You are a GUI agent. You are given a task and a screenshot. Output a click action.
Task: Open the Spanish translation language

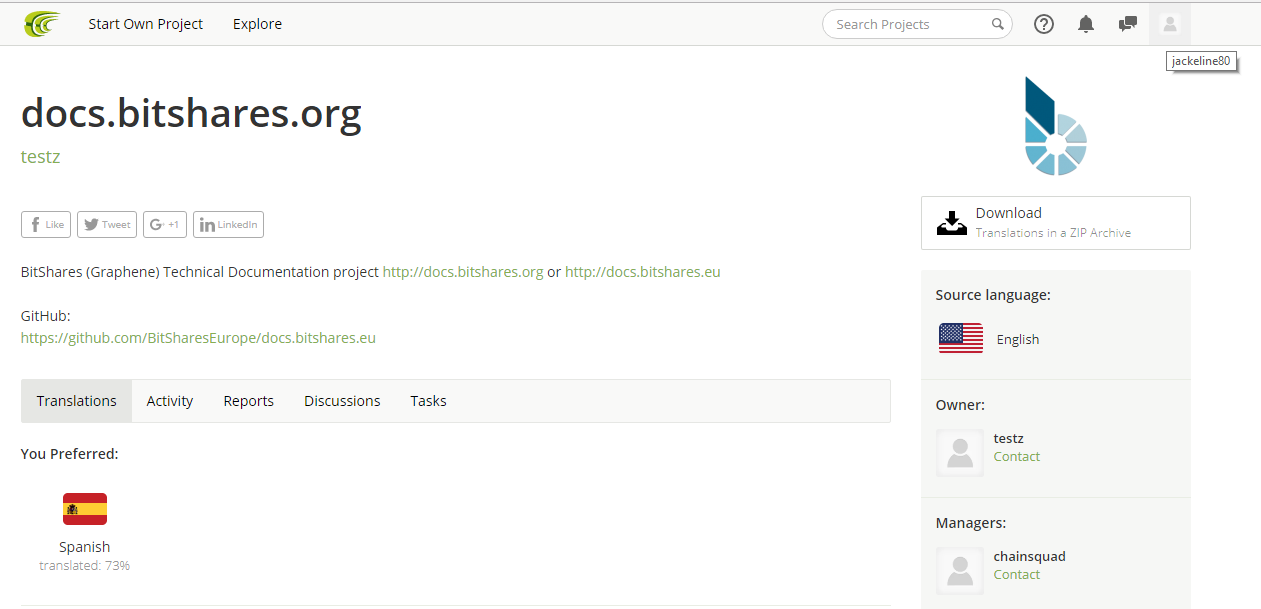click(x=85, y=547)
